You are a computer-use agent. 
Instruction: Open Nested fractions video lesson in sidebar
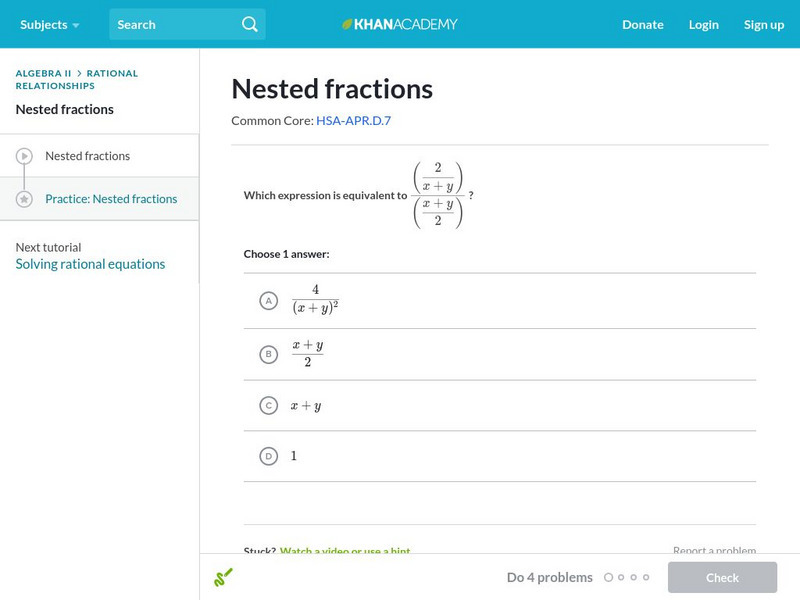click(x=87, y=156)
